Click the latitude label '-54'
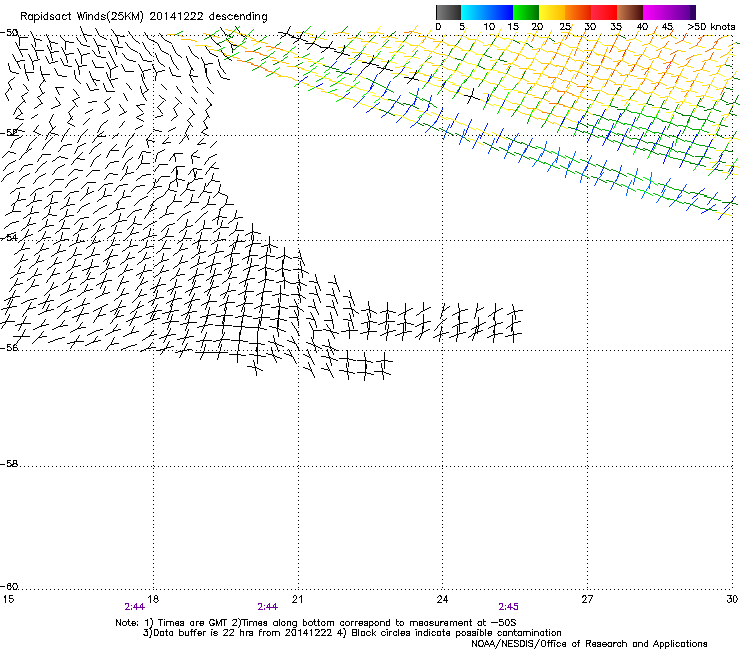 (x=9, y=237)
